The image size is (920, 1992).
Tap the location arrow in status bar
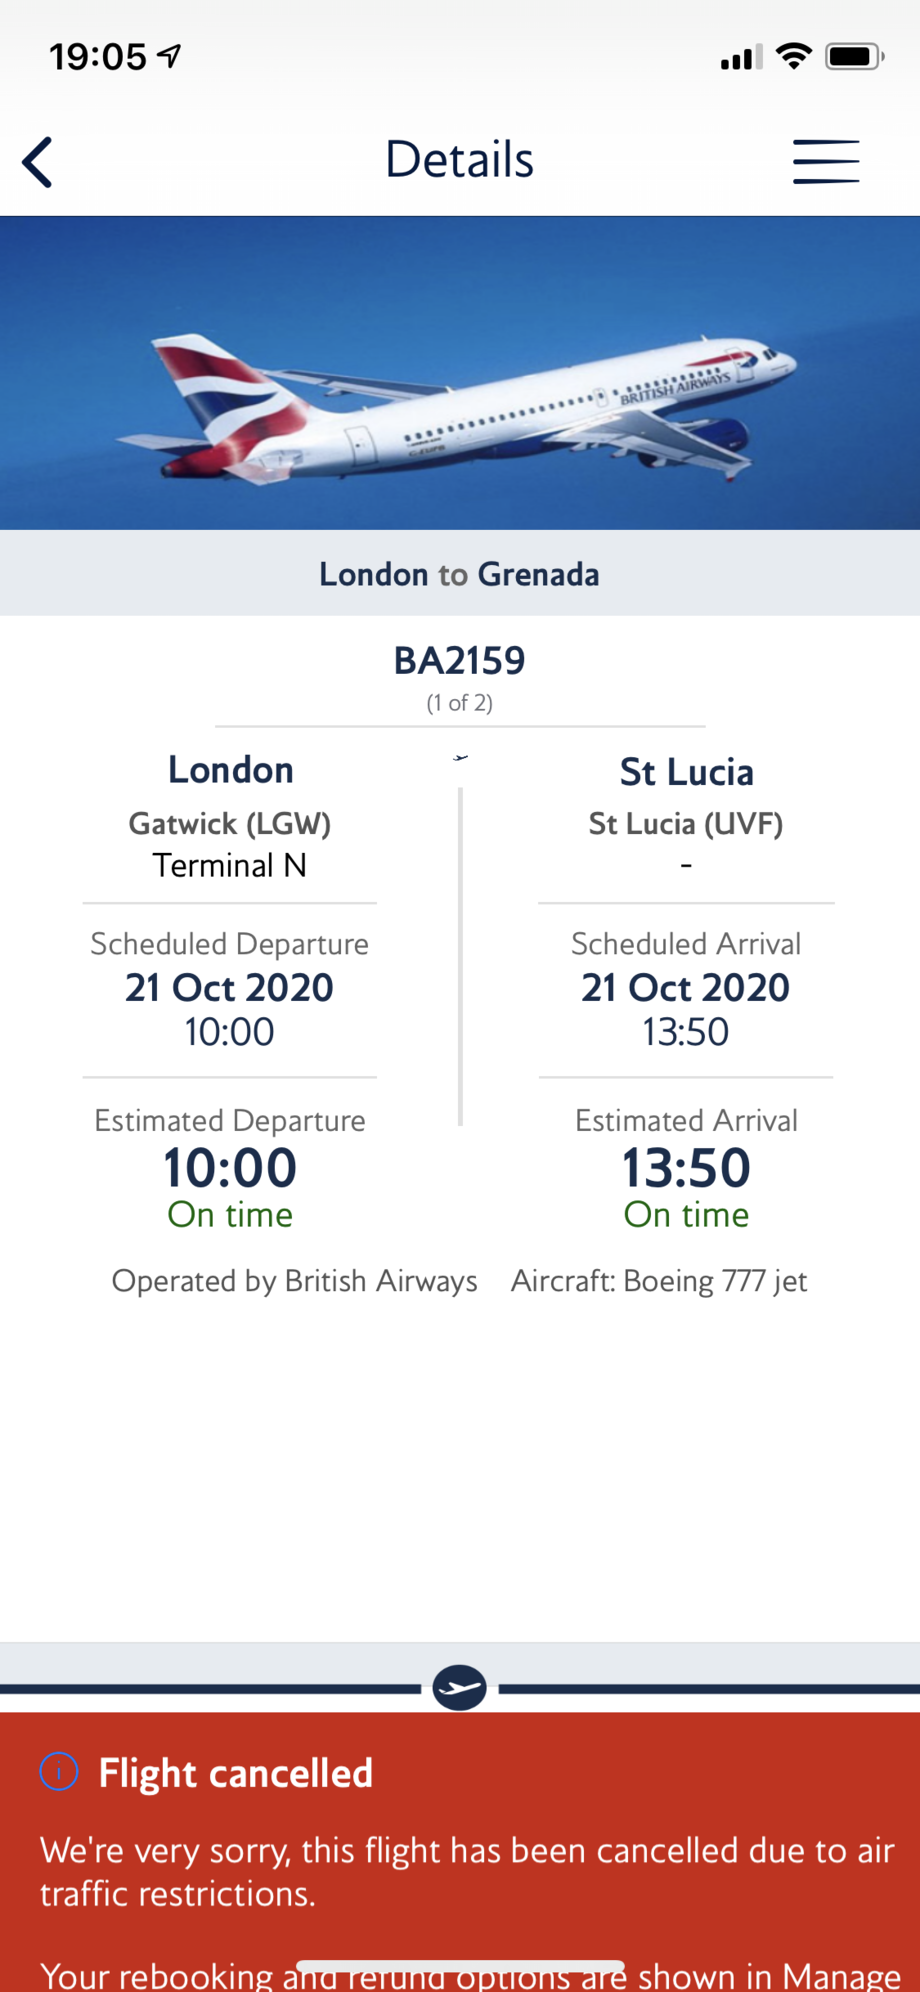pyautogui.click(x=170, y=56)
